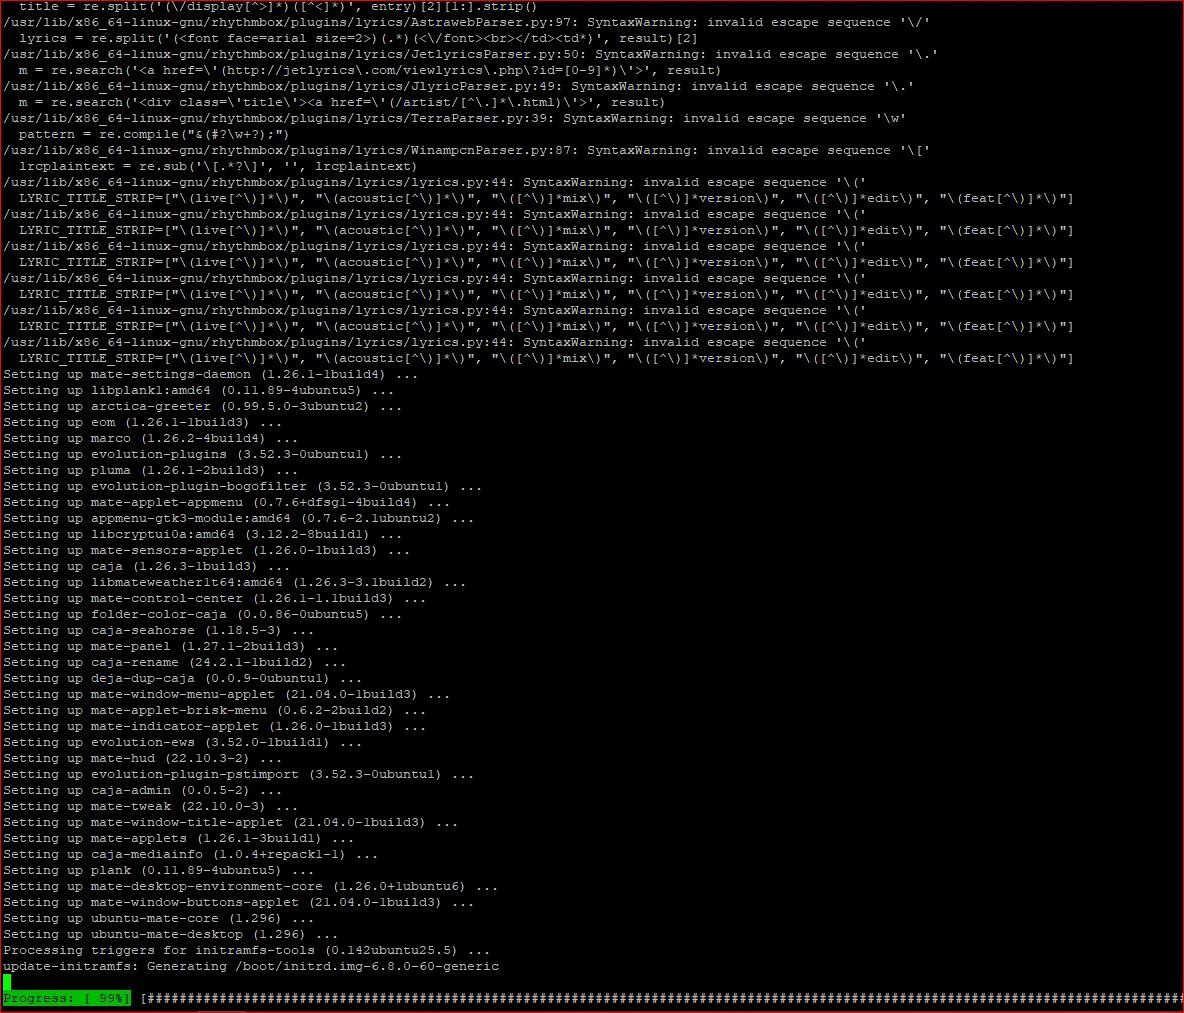Click 'Setting up mate-window-title-applet' line
Screen dimensions: 1184x1013
point(230,823)
